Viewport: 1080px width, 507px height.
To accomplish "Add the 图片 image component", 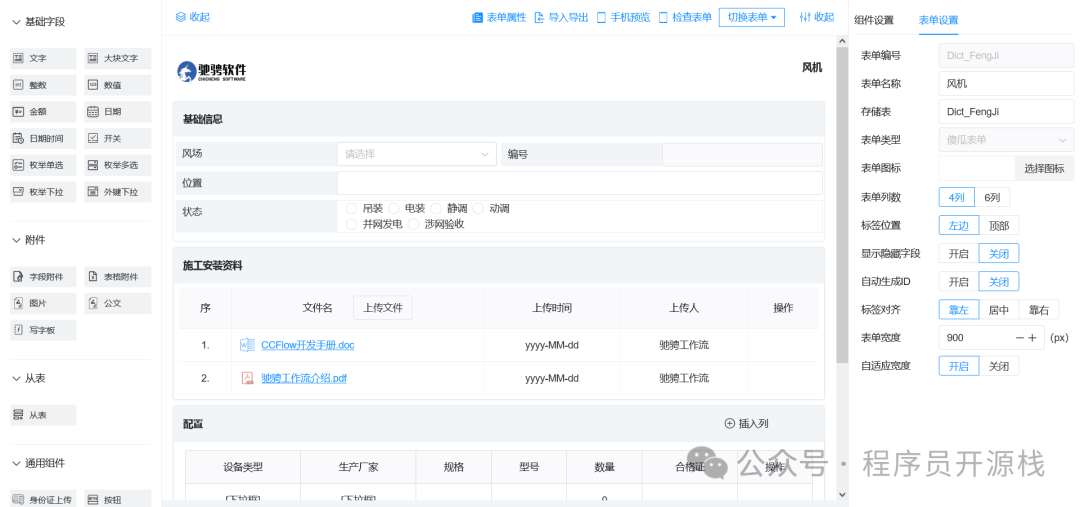I will click(x=43, y=303).
